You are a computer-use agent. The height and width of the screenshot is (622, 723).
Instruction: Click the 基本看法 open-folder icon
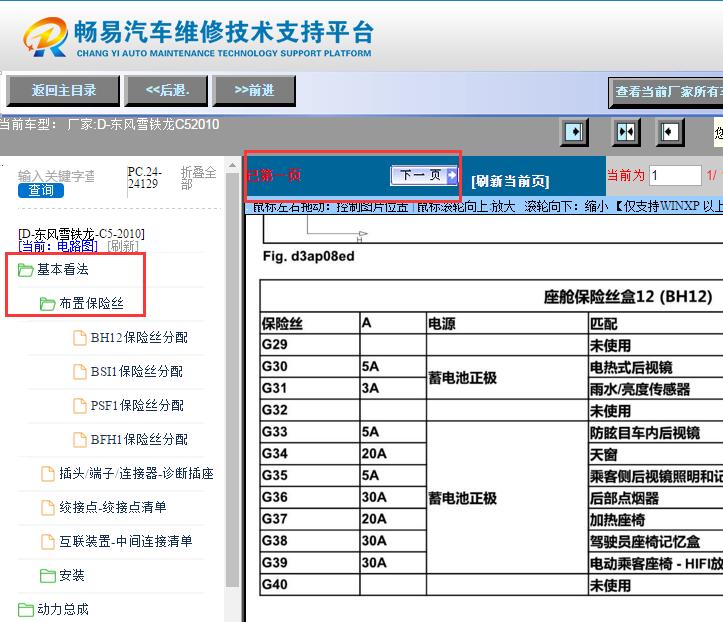tap(26, 270)
